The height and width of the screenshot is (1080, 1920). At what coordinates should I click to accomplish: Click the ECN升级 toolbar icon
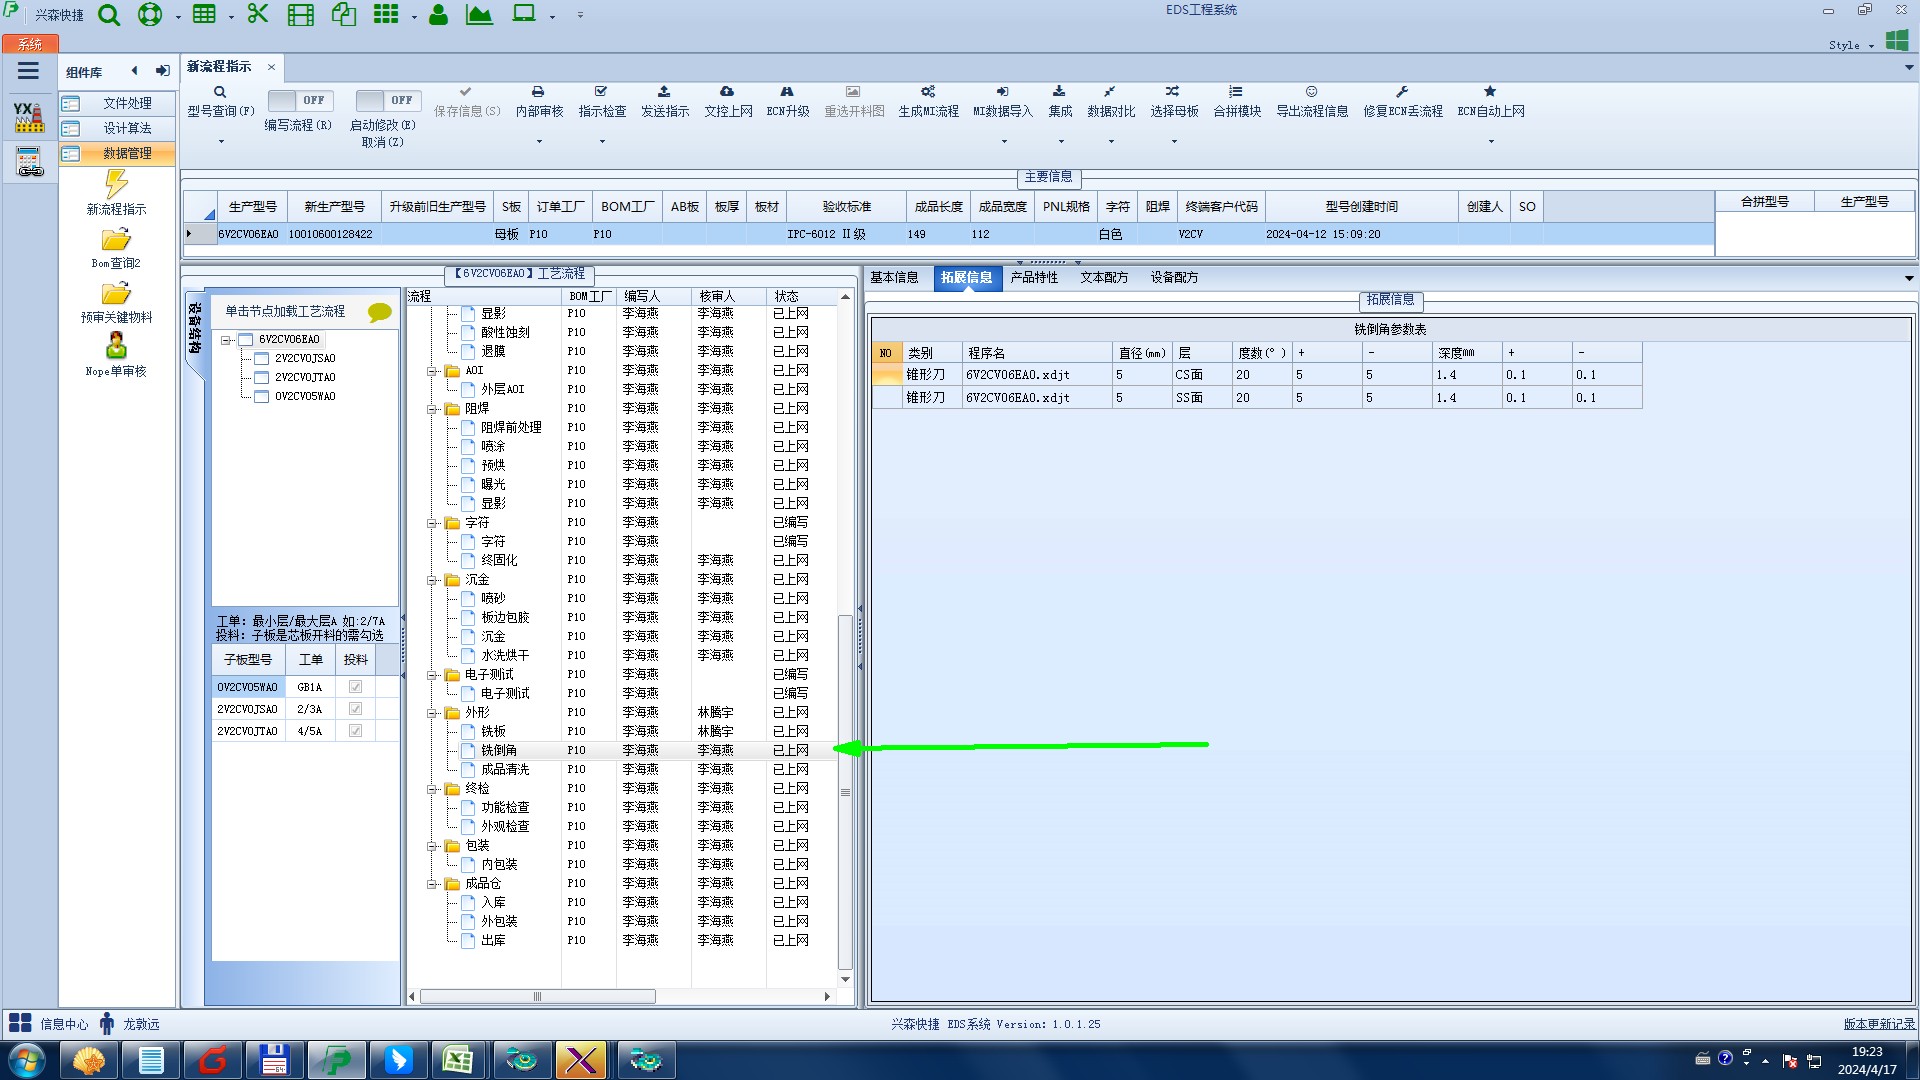click(787, 91)
